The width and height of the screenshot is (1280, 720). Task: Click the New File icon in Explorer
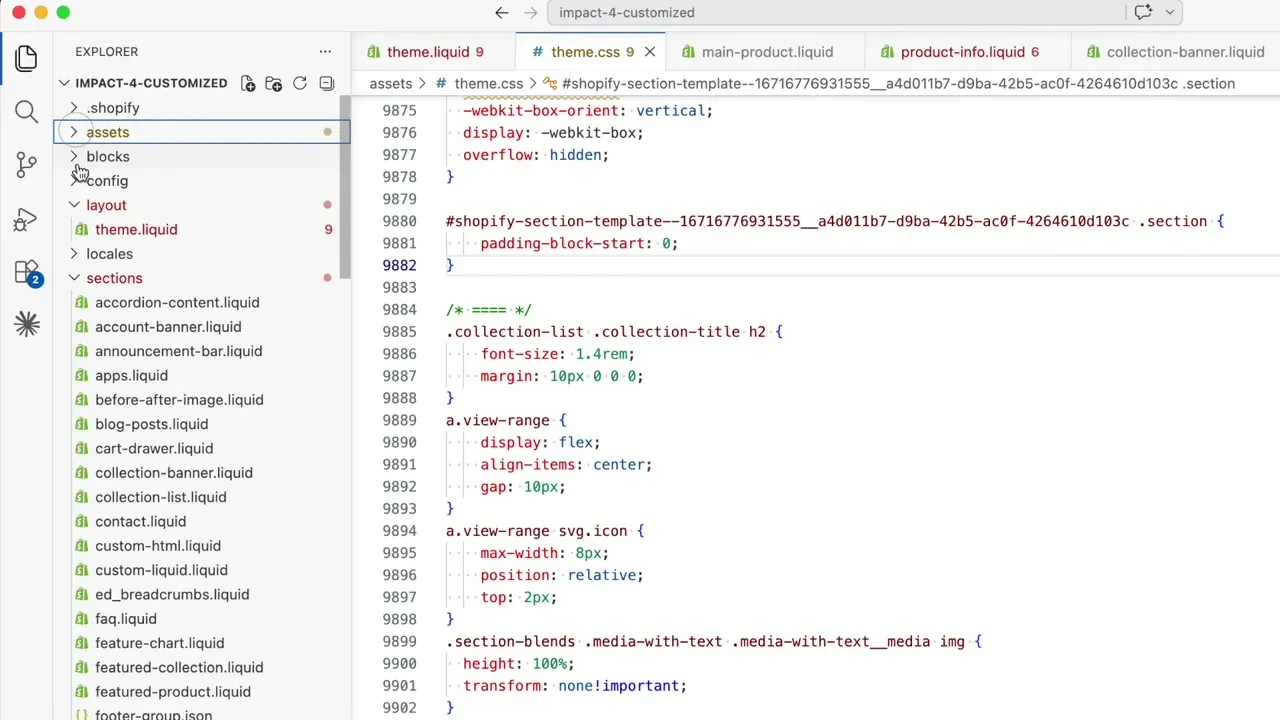click(x=248, y=83)
